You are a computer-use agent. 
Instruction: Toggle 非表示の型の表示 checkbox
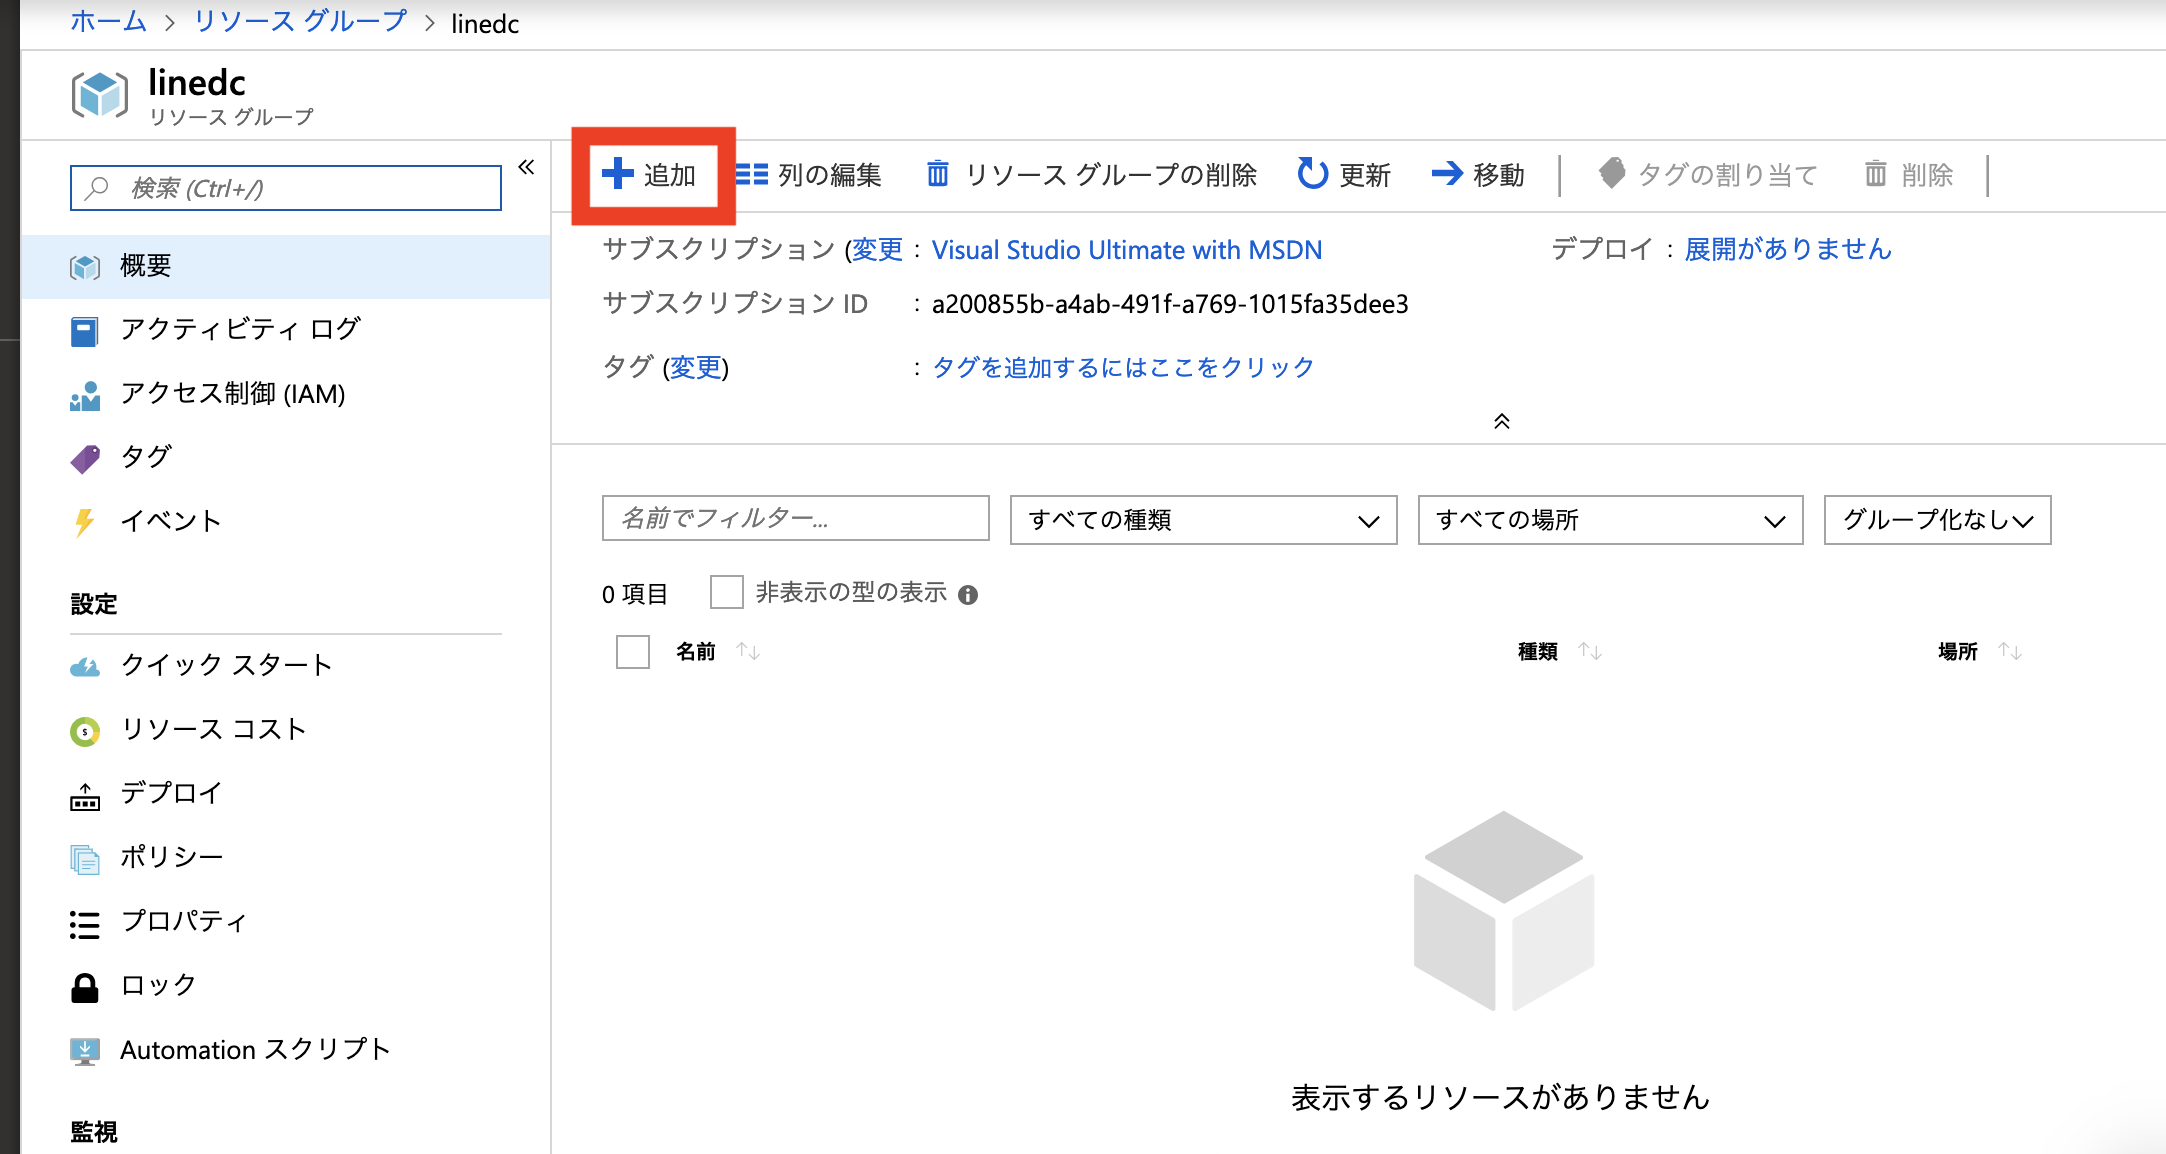click(x=727, y=592)
